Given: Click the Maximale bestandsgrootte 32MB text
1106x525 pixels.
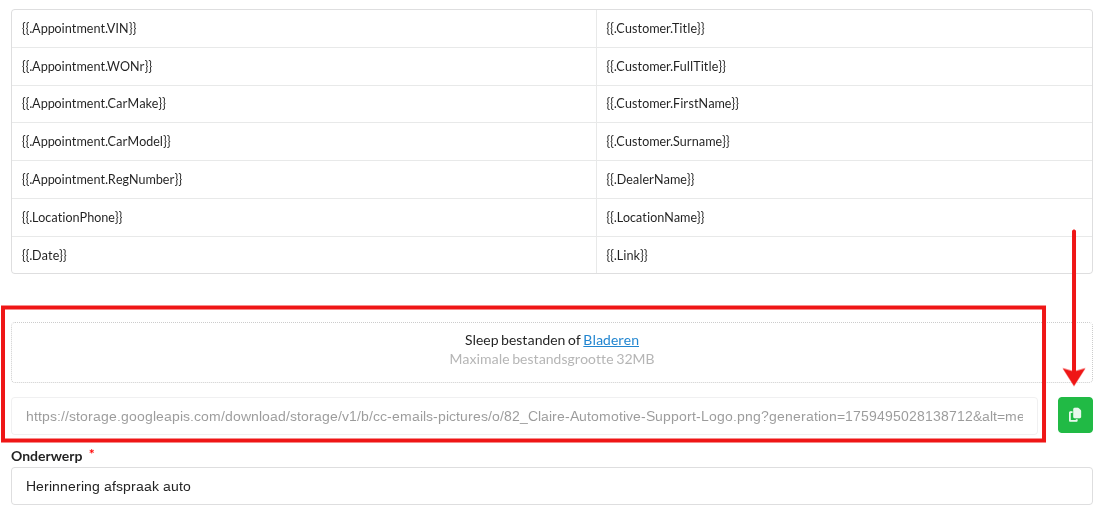Looking at the screenshot, I should click(x=551, y=360).
